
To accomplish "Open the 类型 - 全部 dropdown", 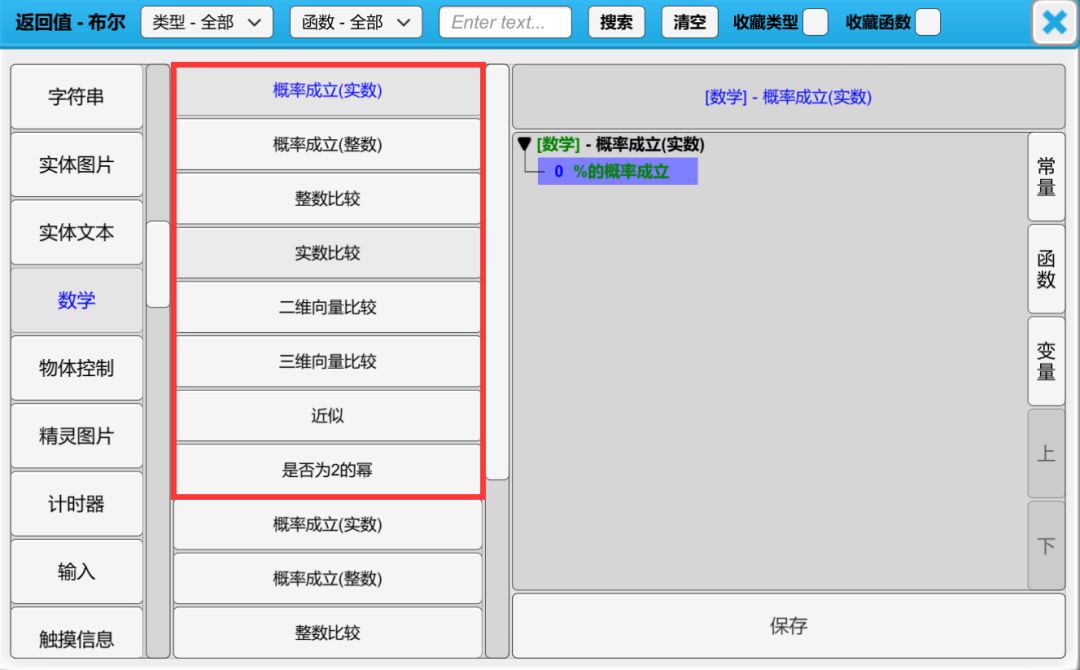I will [x=207, y=22].
